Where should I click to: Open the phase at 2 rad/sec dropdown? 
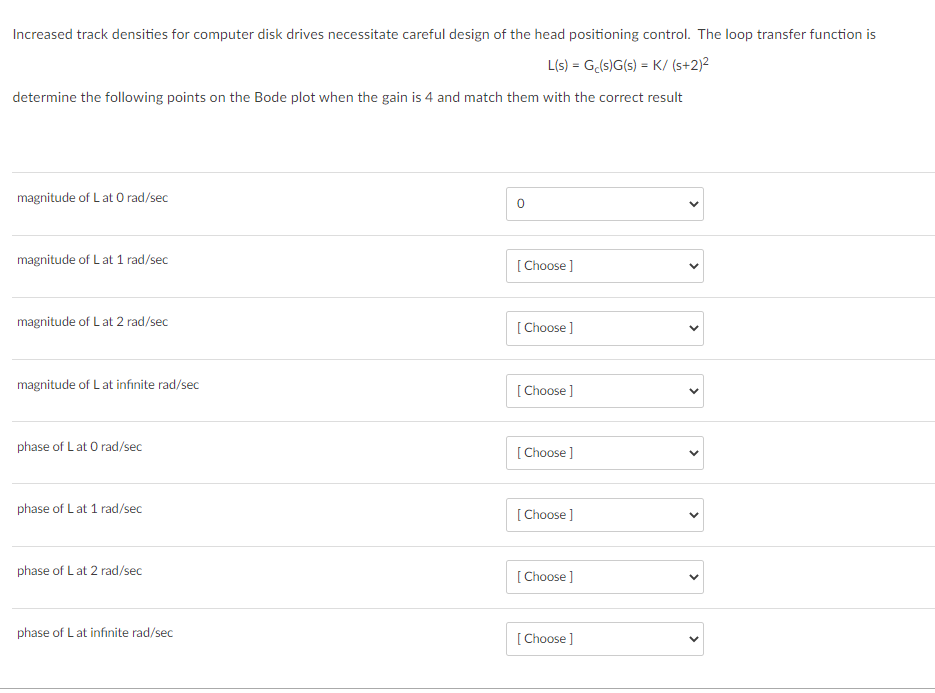pos(604,577)
